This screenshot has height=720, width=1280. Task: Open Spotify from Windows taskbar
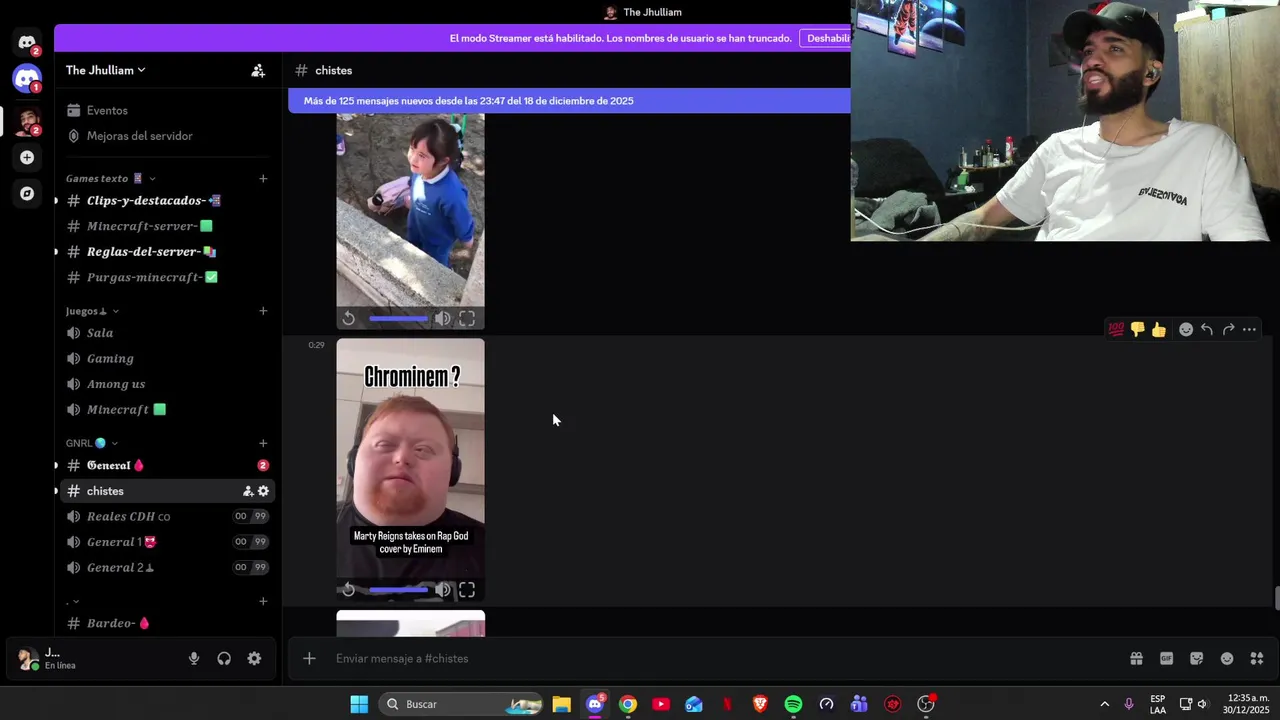click(x=793, y=704)
